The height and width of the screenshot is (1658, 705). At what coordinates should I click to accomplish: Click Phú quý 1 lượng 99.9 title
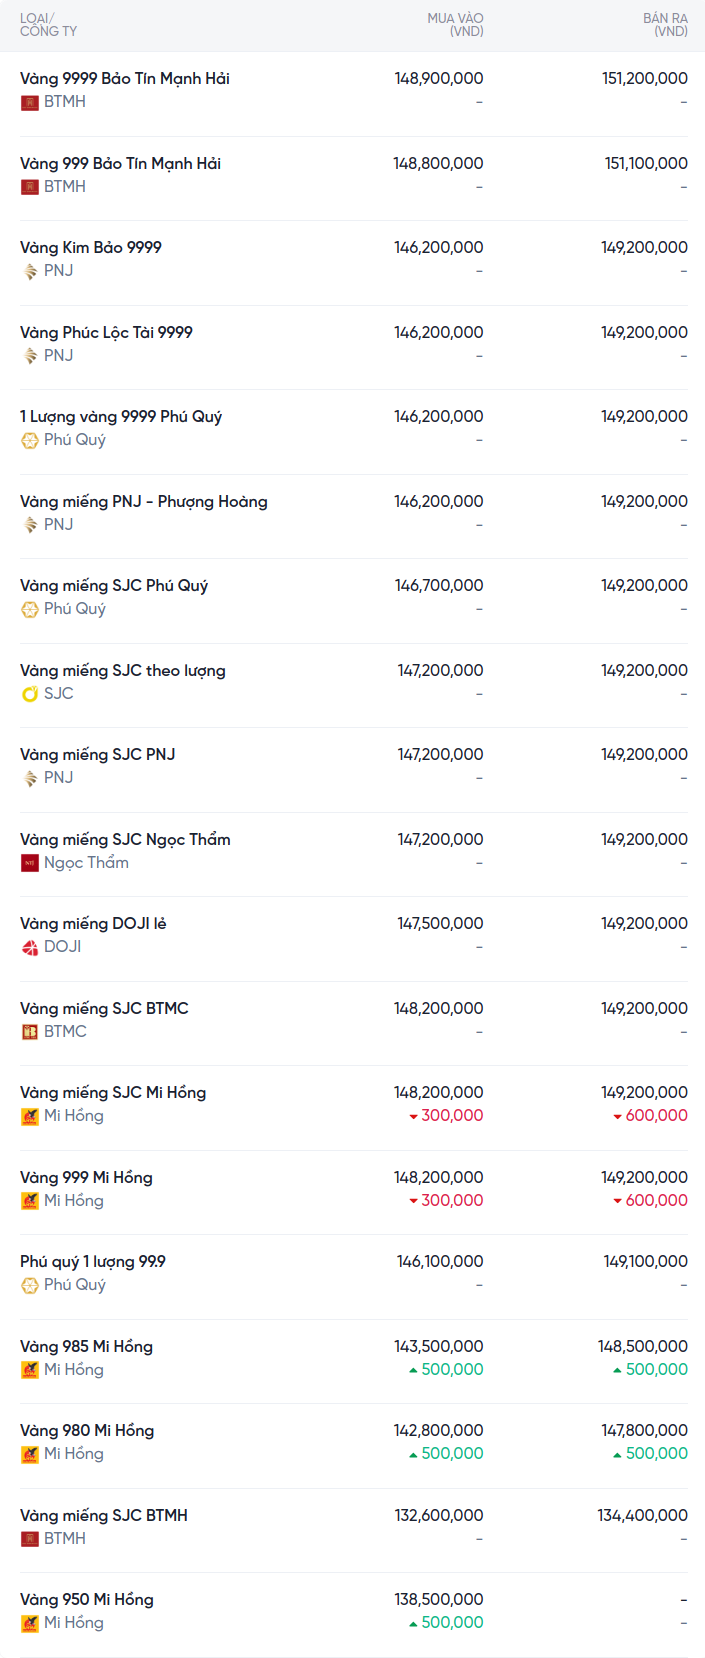(93, 1261)
